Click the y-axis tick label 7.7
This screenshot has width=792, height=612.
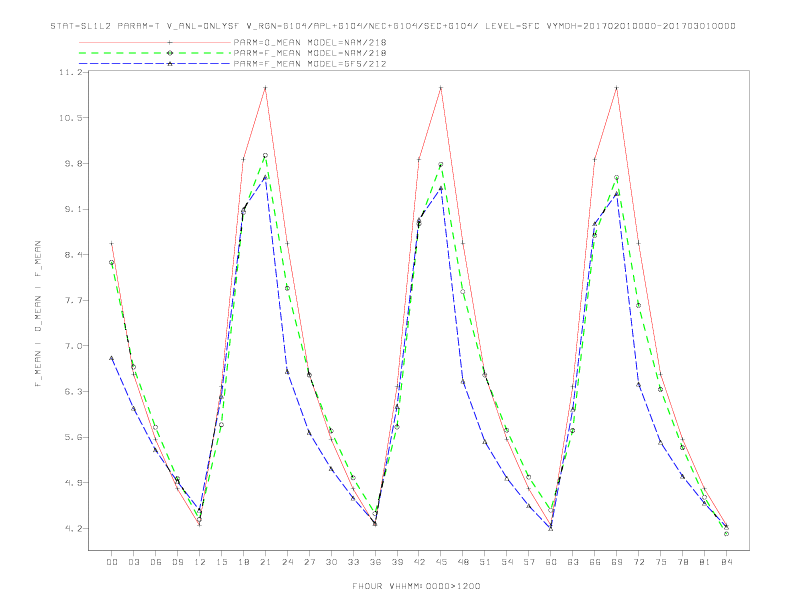point(73,300)
